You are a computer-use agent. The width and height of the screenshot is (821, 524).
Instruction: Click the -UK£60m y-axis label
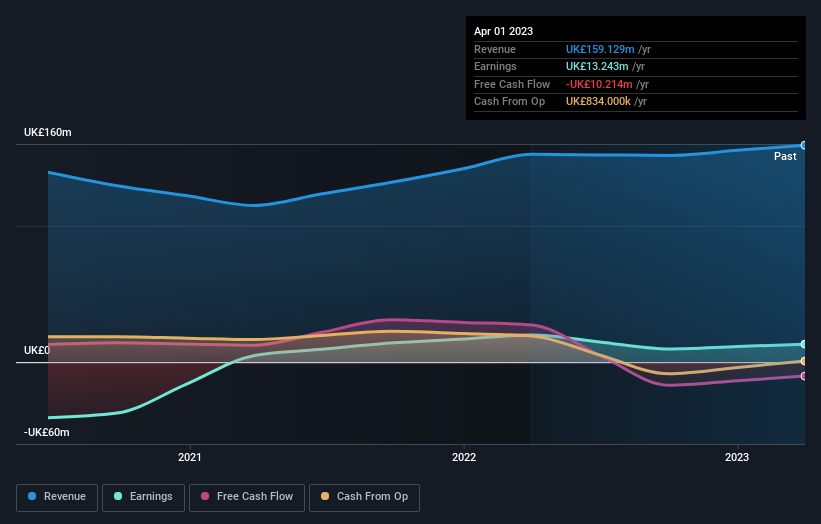pyautogui.click(x=47, y=432)
